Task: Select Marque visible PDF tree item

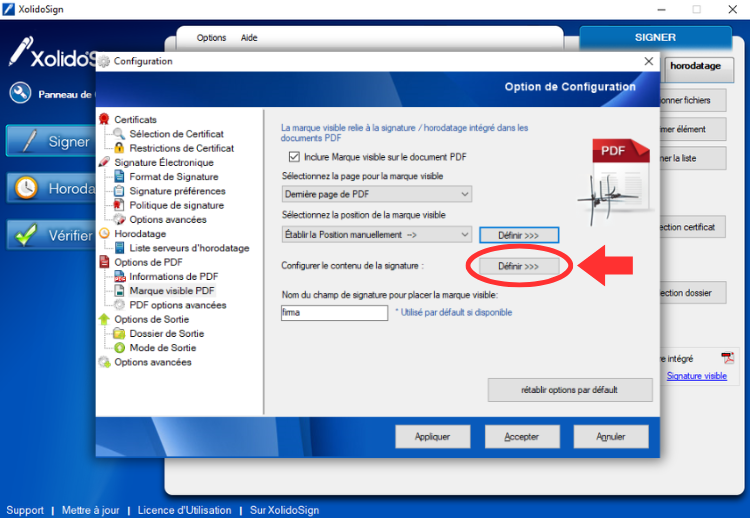Action: pos(172,291)
